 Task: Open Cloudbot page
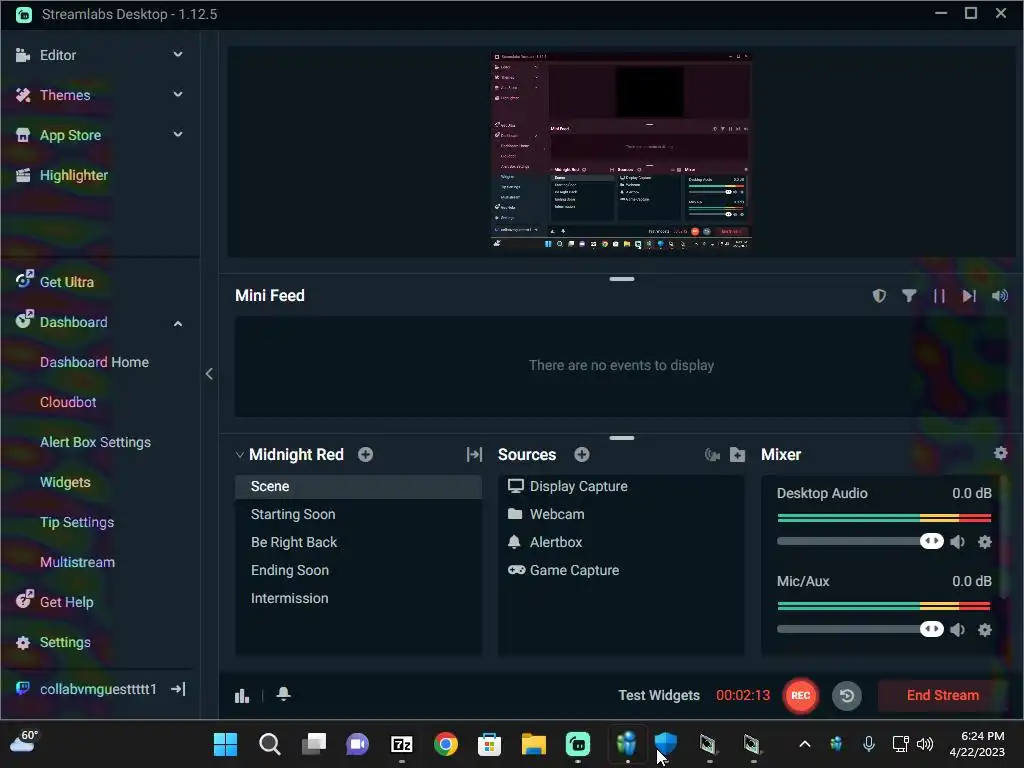[68, 402]
